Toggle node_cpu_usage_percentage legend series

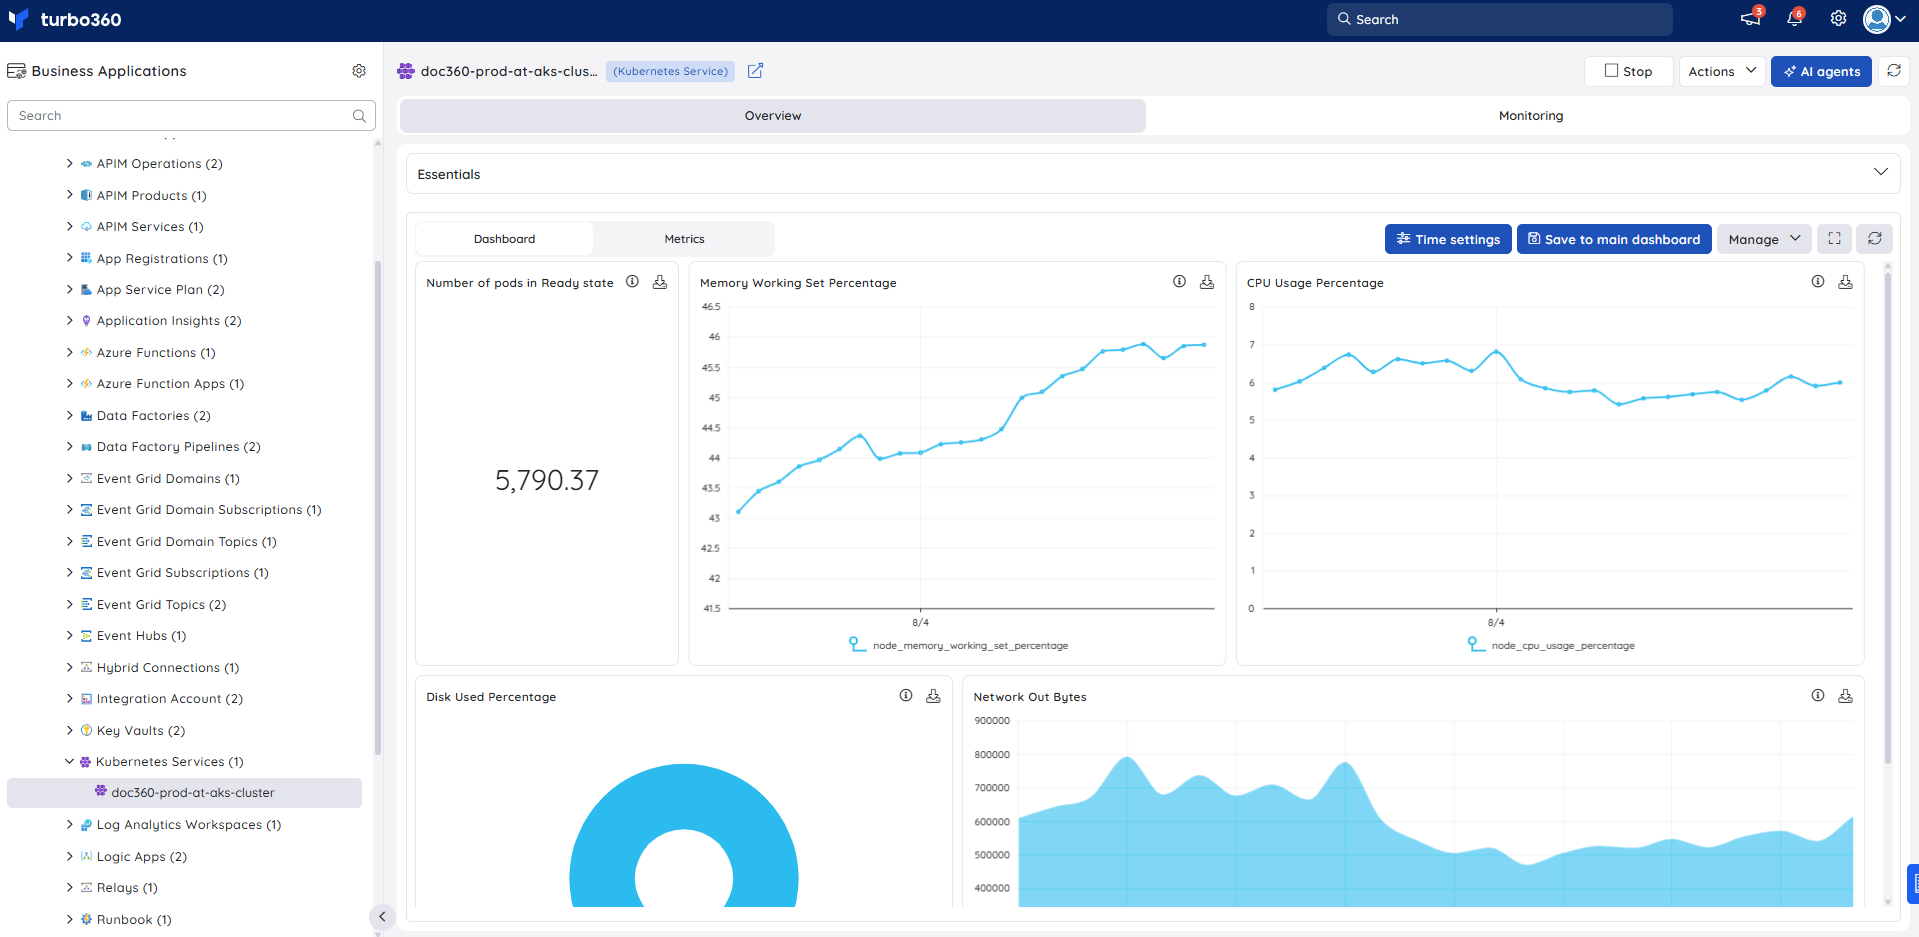click(1551, 645)
